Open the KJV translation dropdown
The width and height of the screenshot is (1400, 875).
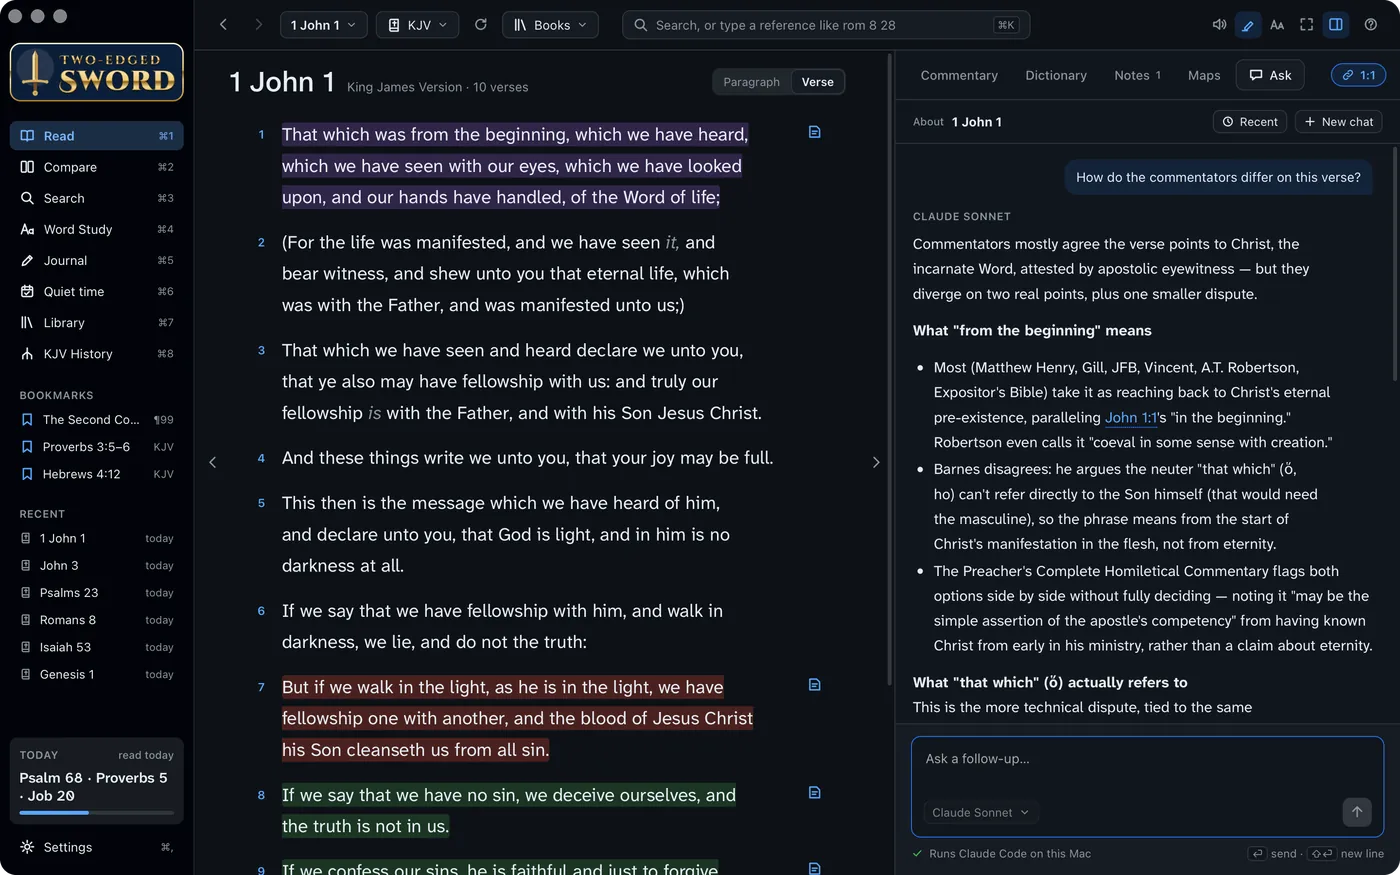pos(417,25)
